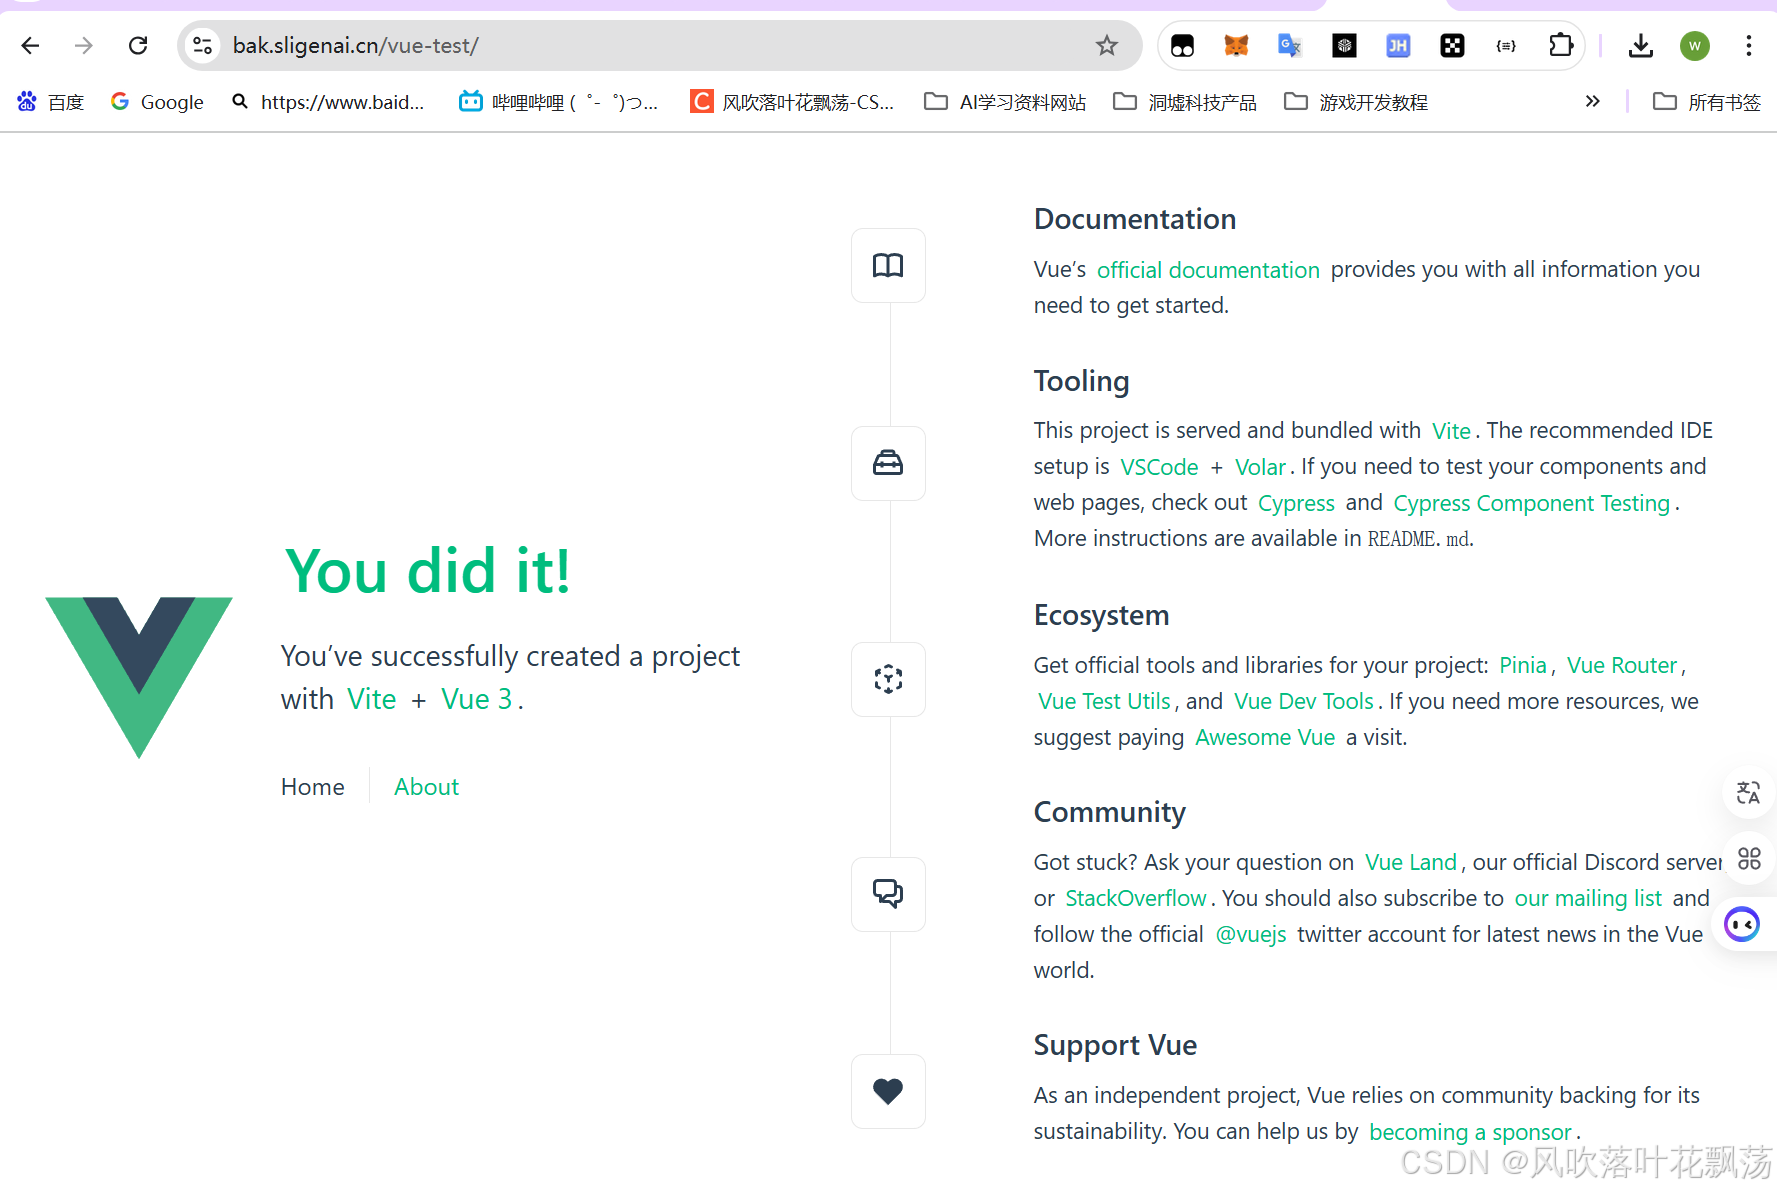Image resolution: width=1777 pixels, height=1192 pixels.
Task: Open the VSCode link
Action: click(1159, 467)
